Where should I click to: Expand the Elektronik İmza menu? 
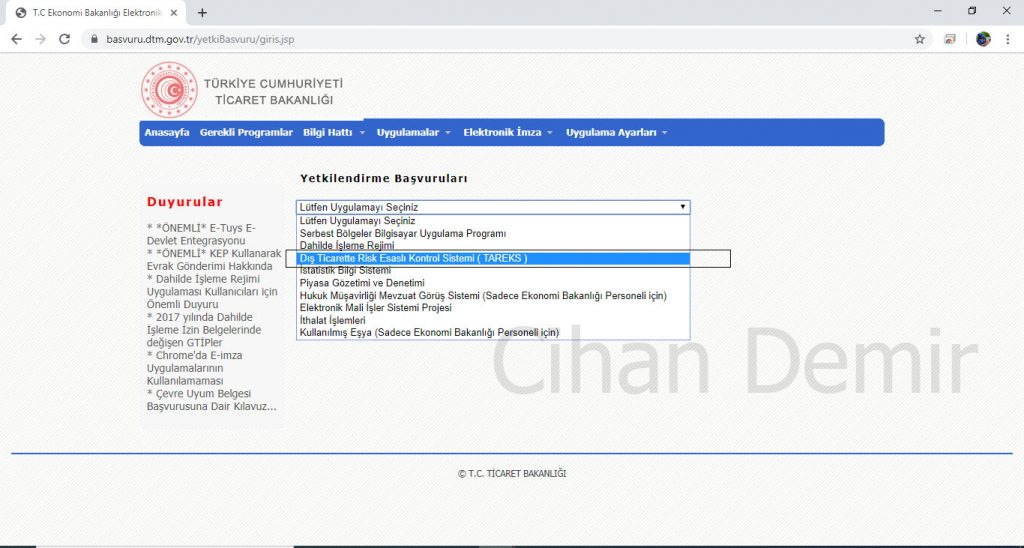pyautogui.click(x=508, y=133)
